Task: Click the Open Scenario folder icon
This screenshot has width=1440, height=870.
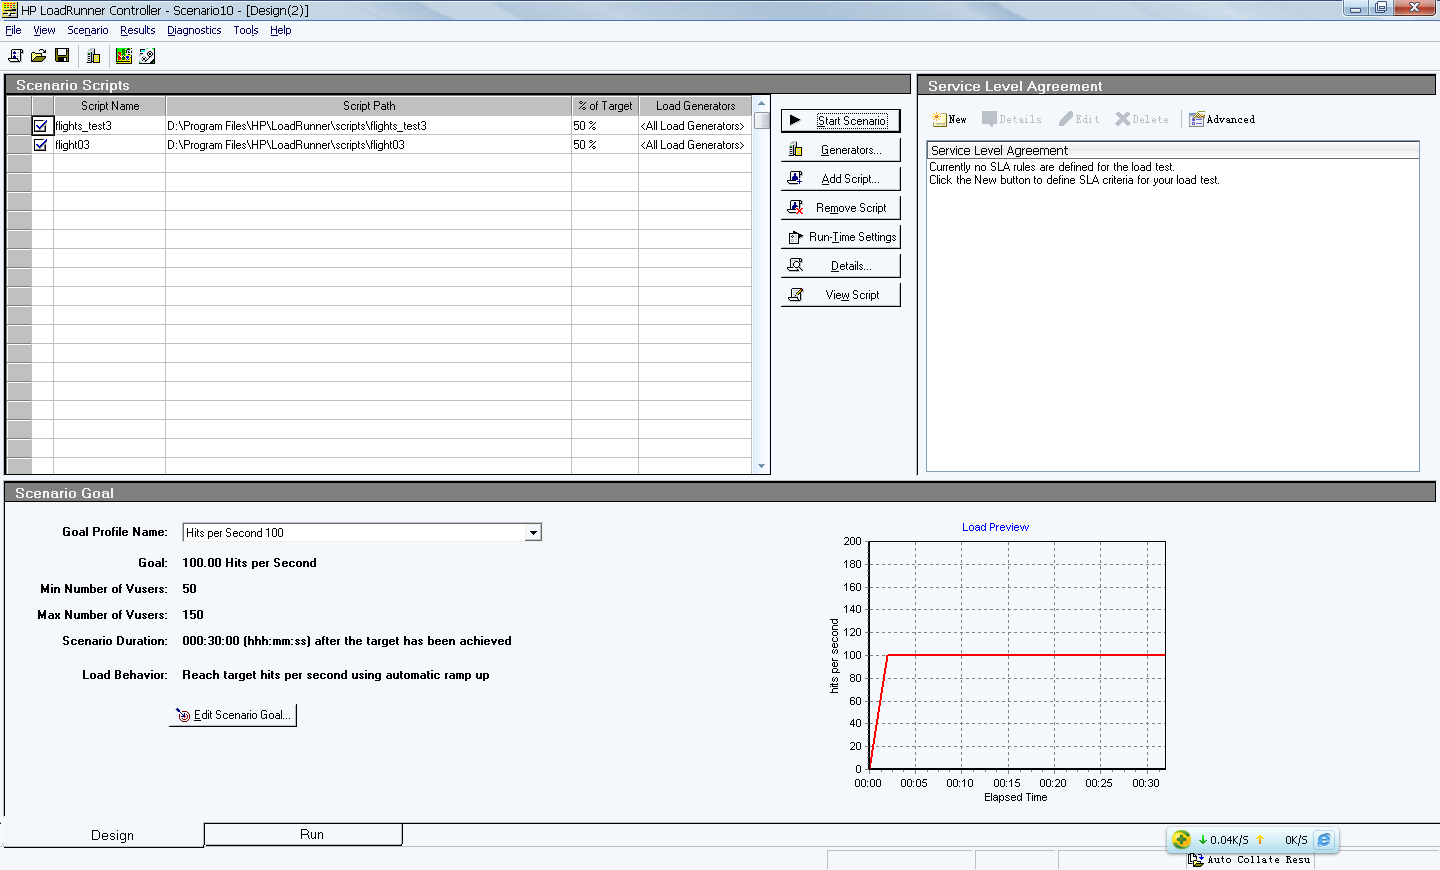Action: click(39, 56)
